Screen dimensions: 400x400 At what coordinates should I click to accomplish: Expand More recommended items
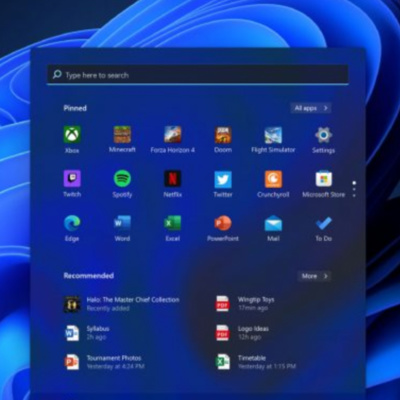click(x=314, y=276)
